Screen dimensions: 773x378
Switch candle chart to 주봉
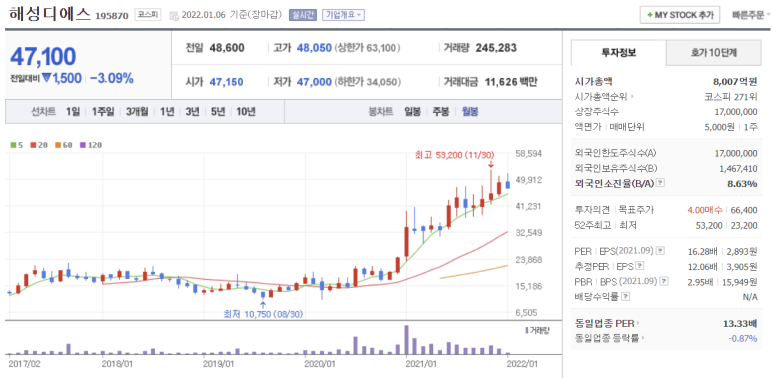pos(441,111)
